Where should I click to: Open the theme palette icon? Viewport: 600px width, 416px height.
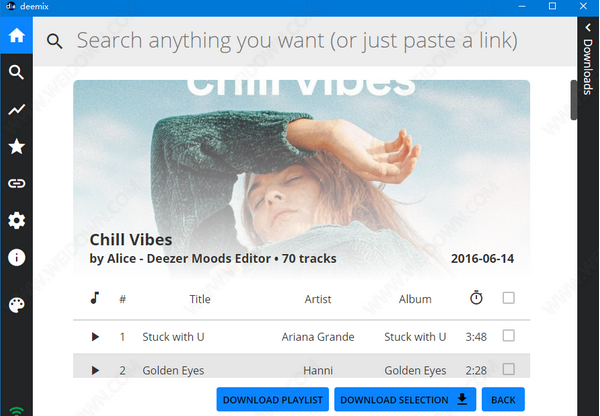click(16, 305)
